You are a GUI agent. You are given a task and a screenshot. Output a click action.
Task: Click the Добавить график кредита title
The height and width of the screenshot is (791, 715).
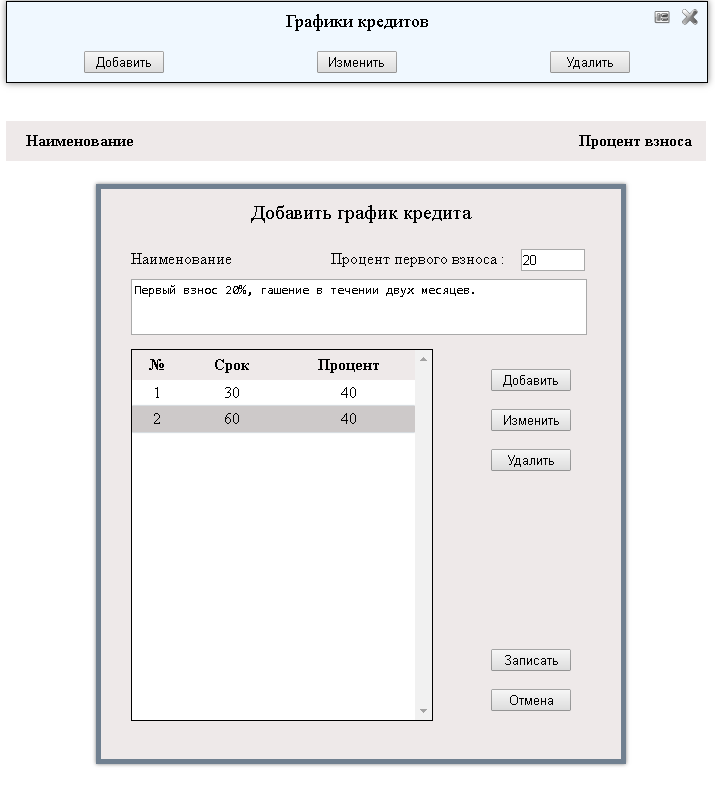[x=361, y=213]
